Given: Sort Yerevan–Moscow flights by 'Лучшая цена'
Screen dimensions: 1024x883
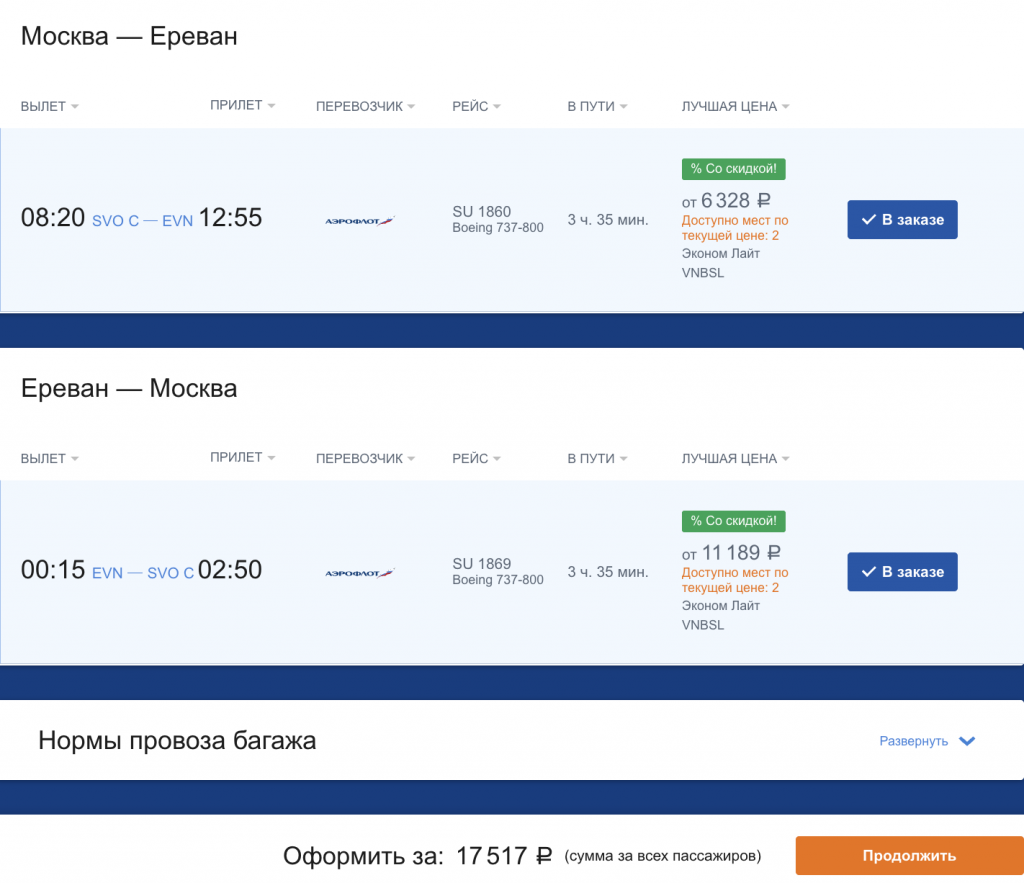Looking at the screenshot, I should pyautogui.click(x=735, y=459).
